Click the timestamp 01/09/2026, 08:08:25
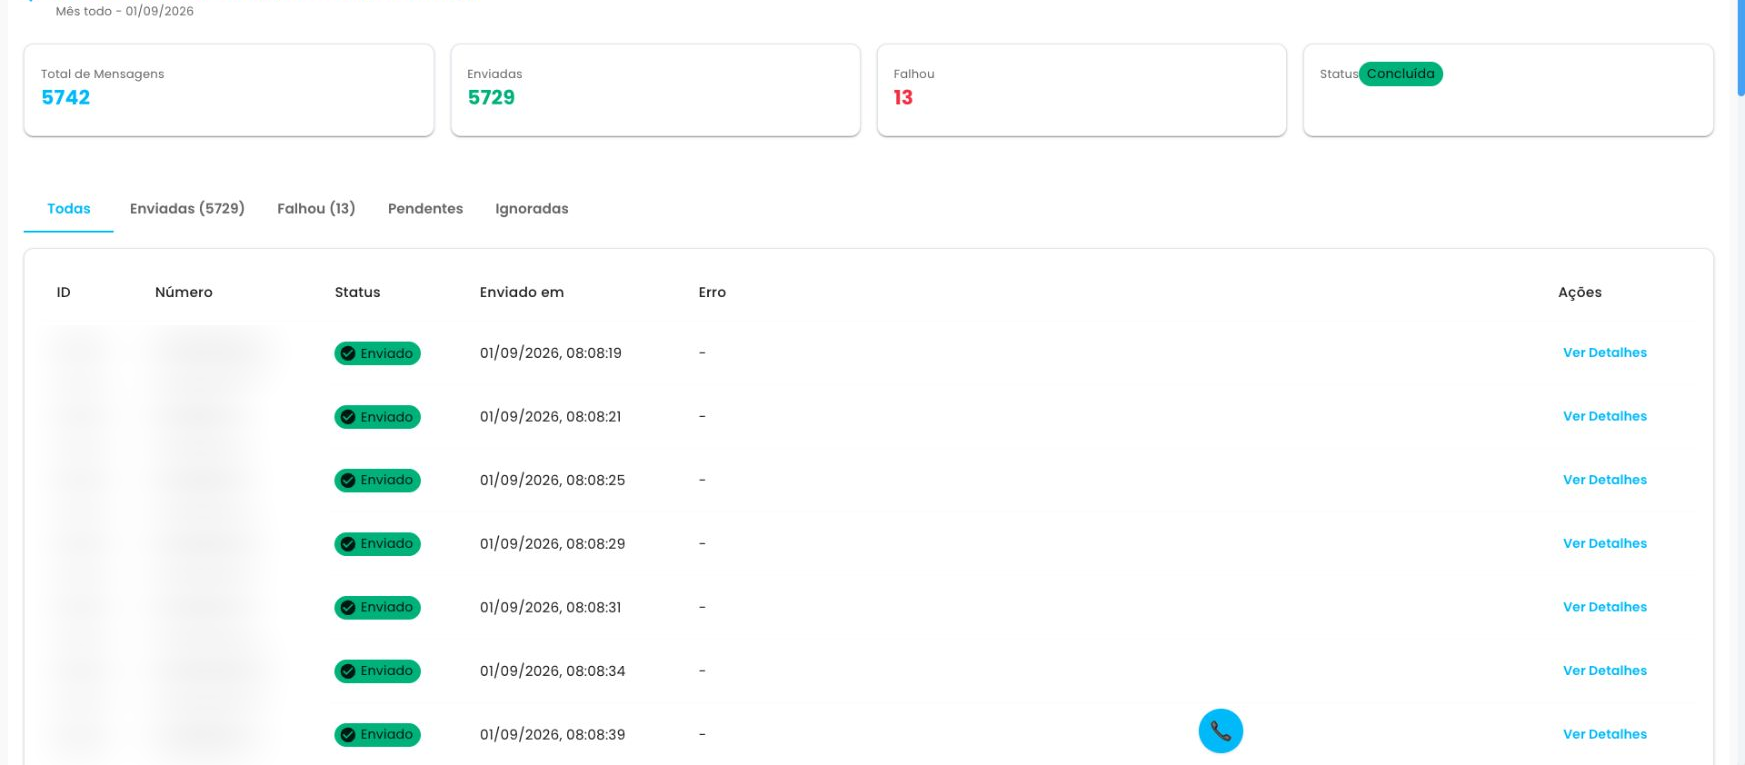1745x765 pixels. tap(552, 480)
